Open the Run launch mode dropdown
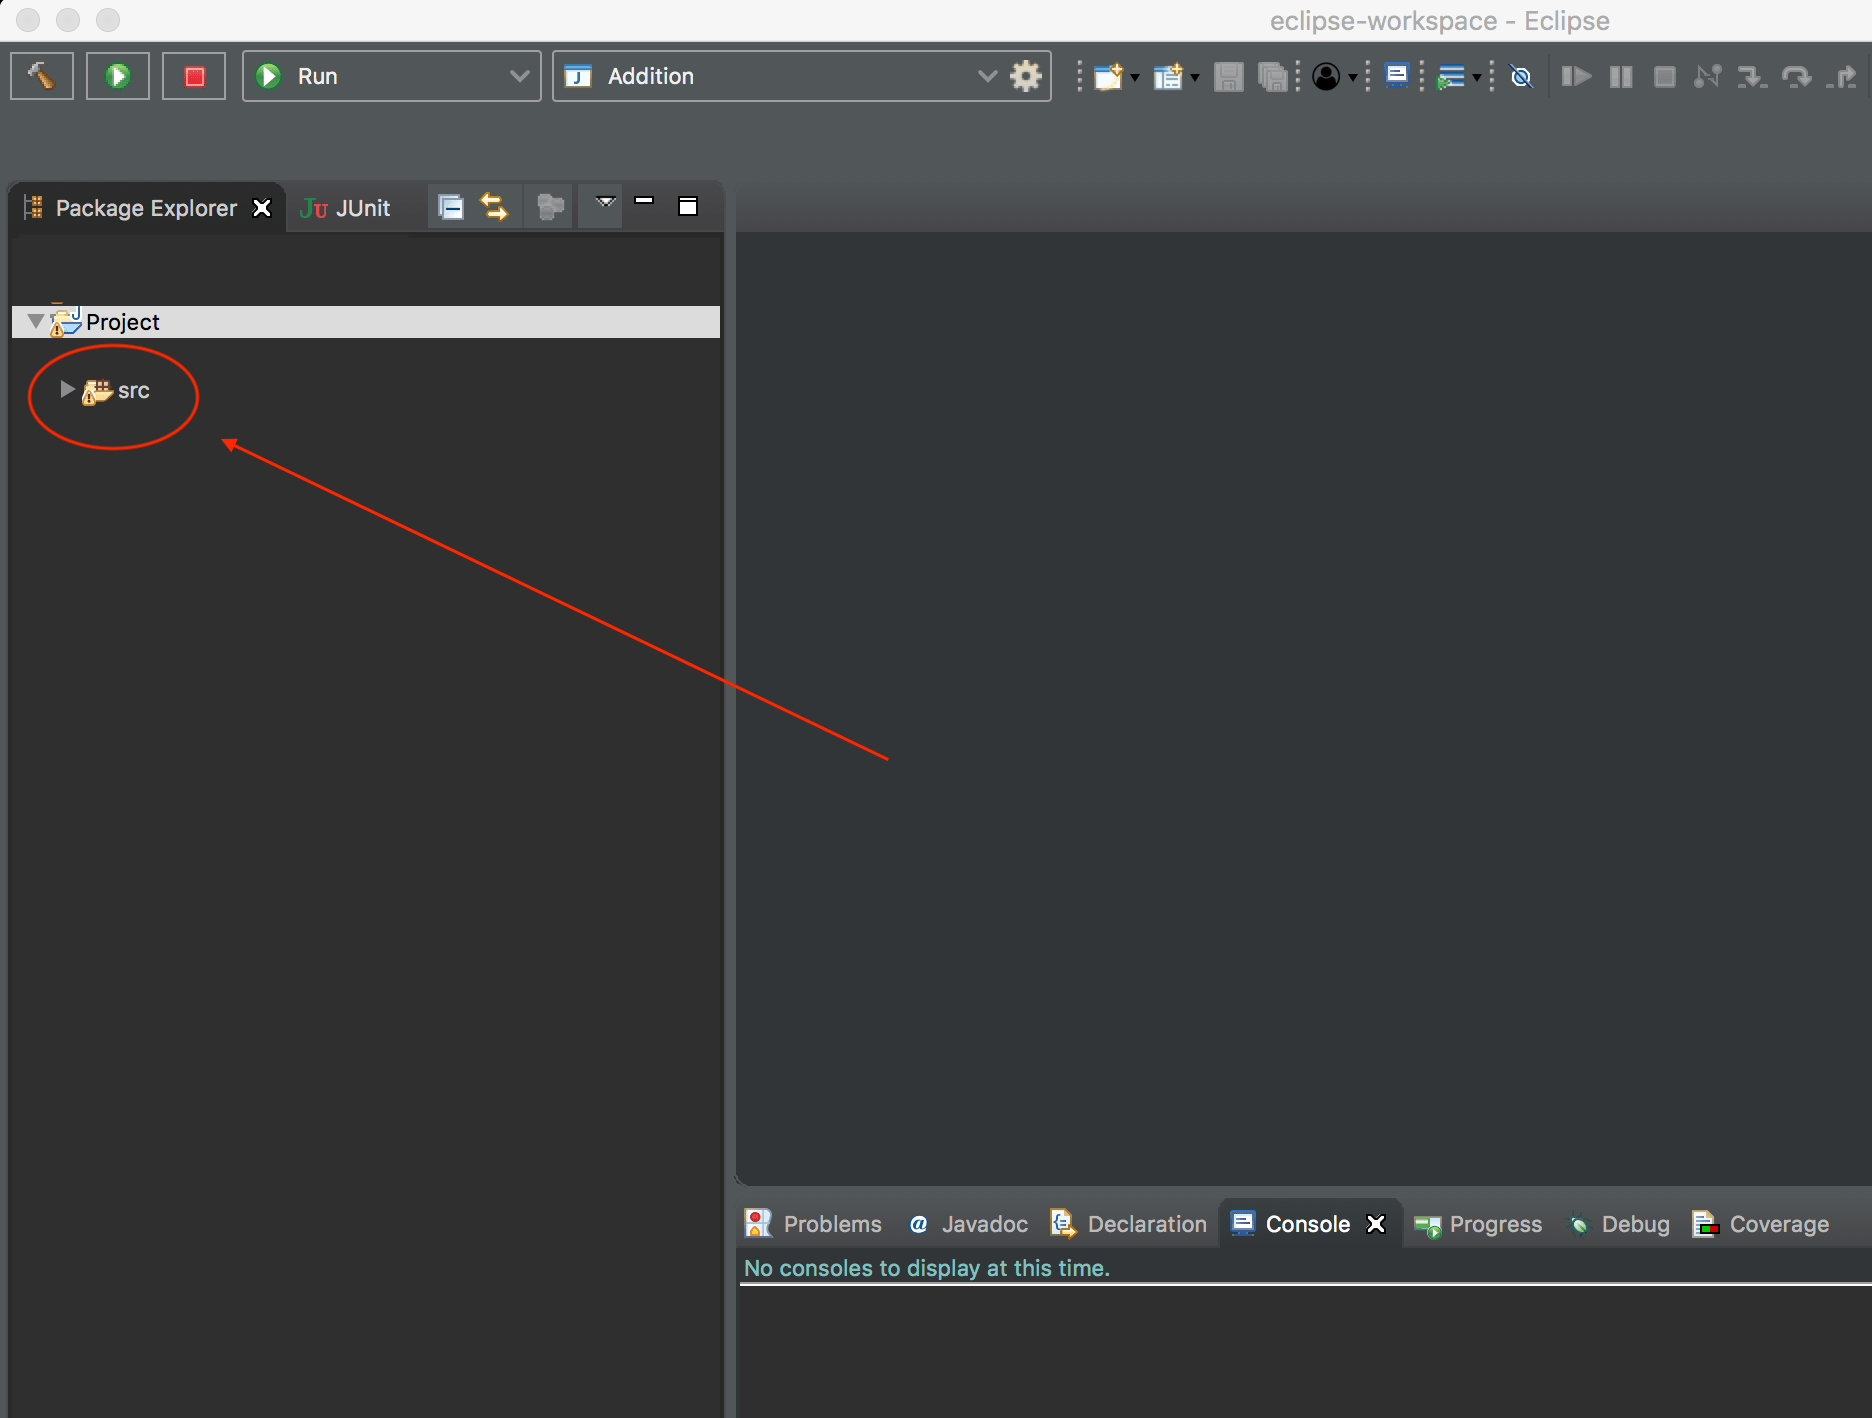 coord(518,75)
